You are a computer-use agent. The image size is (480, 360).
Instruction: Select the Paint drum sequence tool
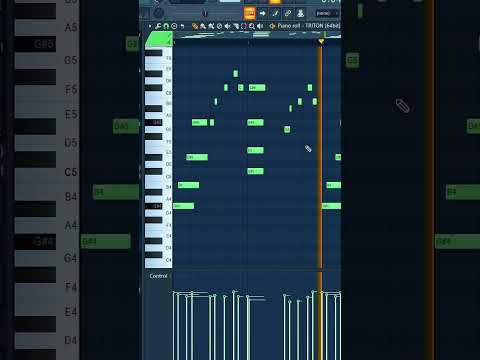point(211,26)
